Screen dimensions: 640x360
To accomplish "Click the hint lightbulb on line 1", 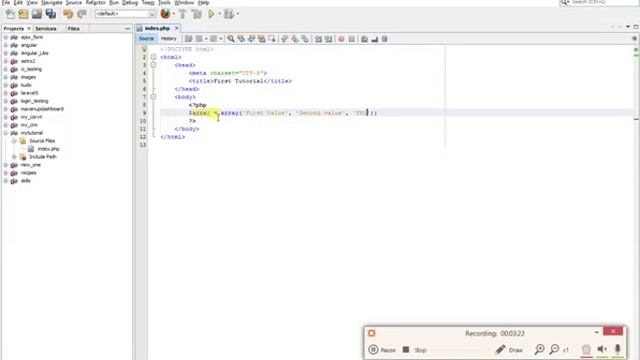I will (144, 49).
